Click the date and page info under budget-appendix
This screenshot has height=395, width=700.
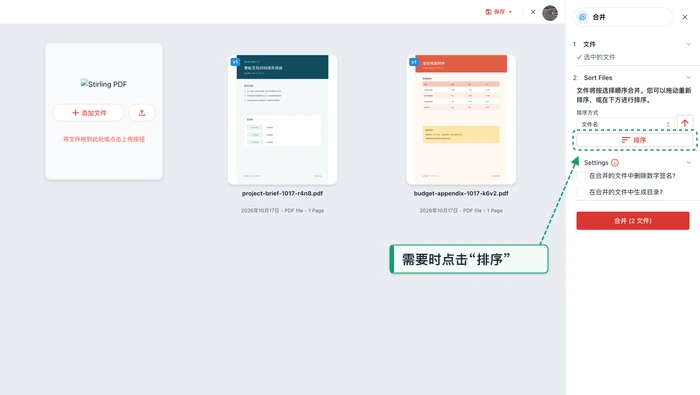(x=461, y=210)
